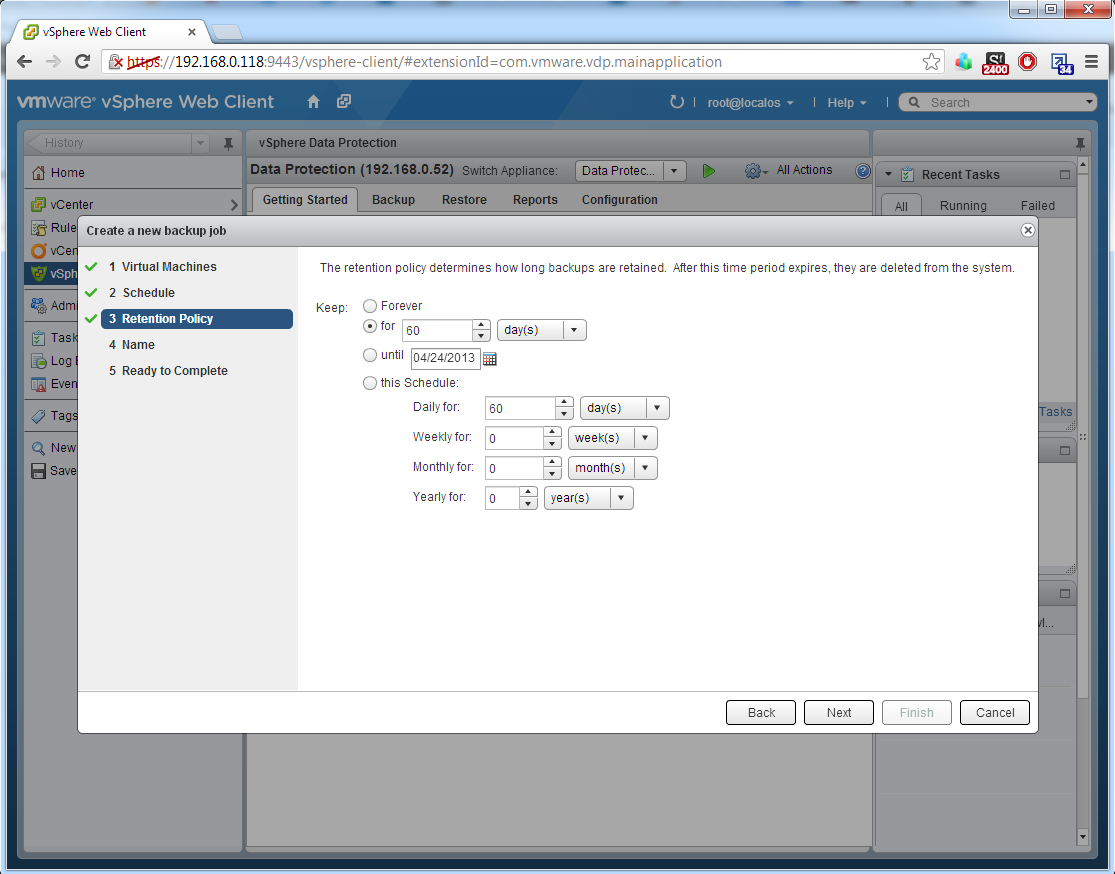1115x874 pixels.
Task: Click the Yearly for number field
Action: click(x=502, y=498)
